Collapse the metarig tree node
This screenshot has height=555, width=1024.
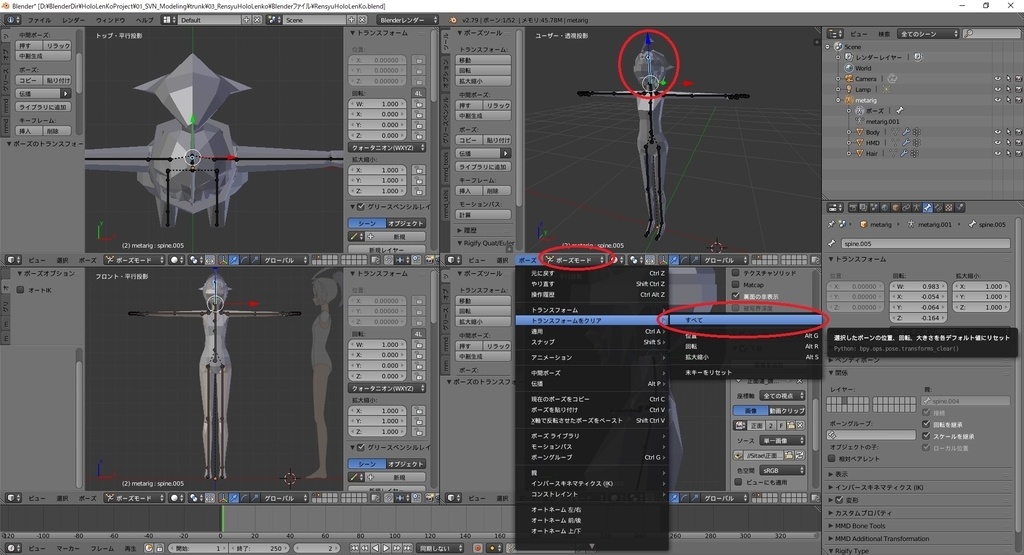click(839, 100)
